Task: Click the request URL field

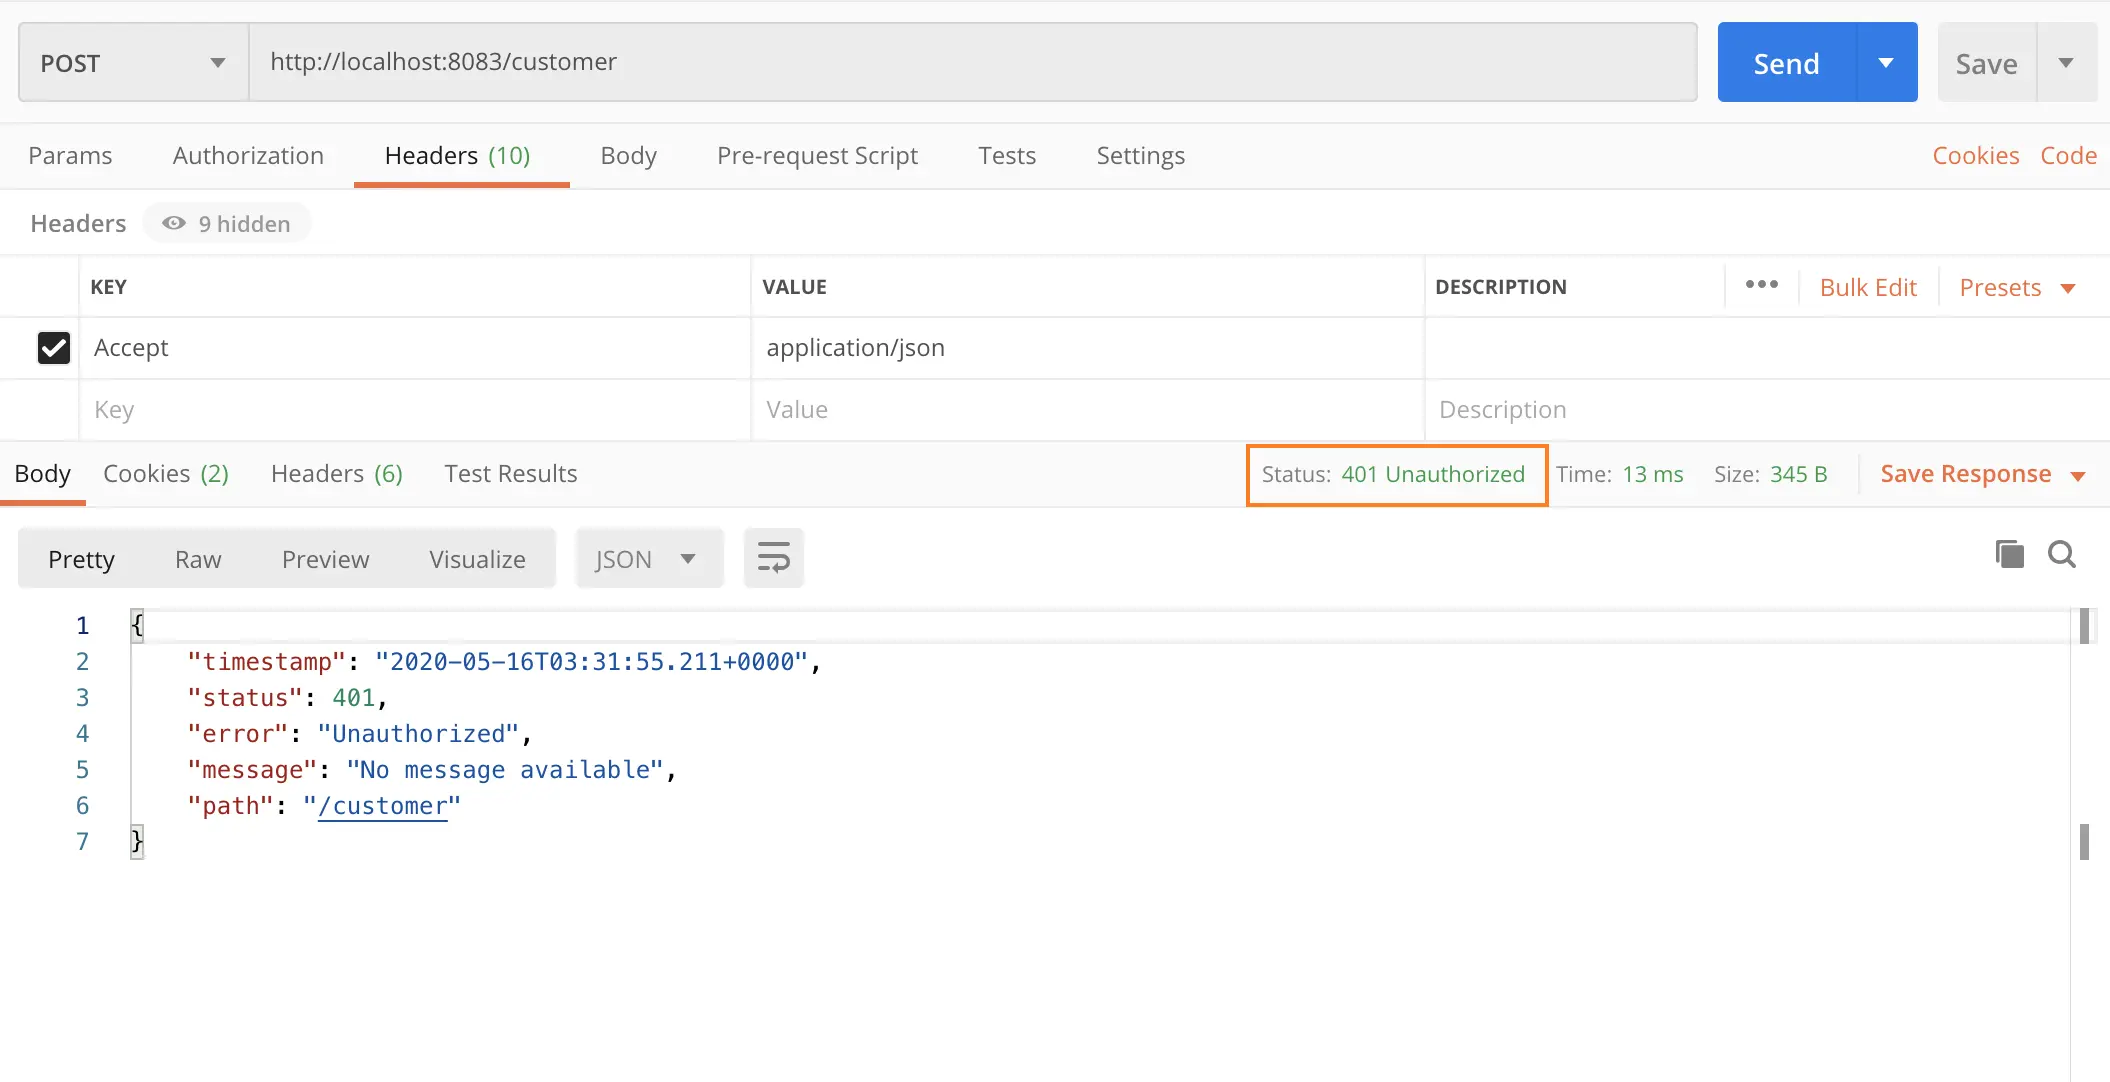Action: (973, 62)
